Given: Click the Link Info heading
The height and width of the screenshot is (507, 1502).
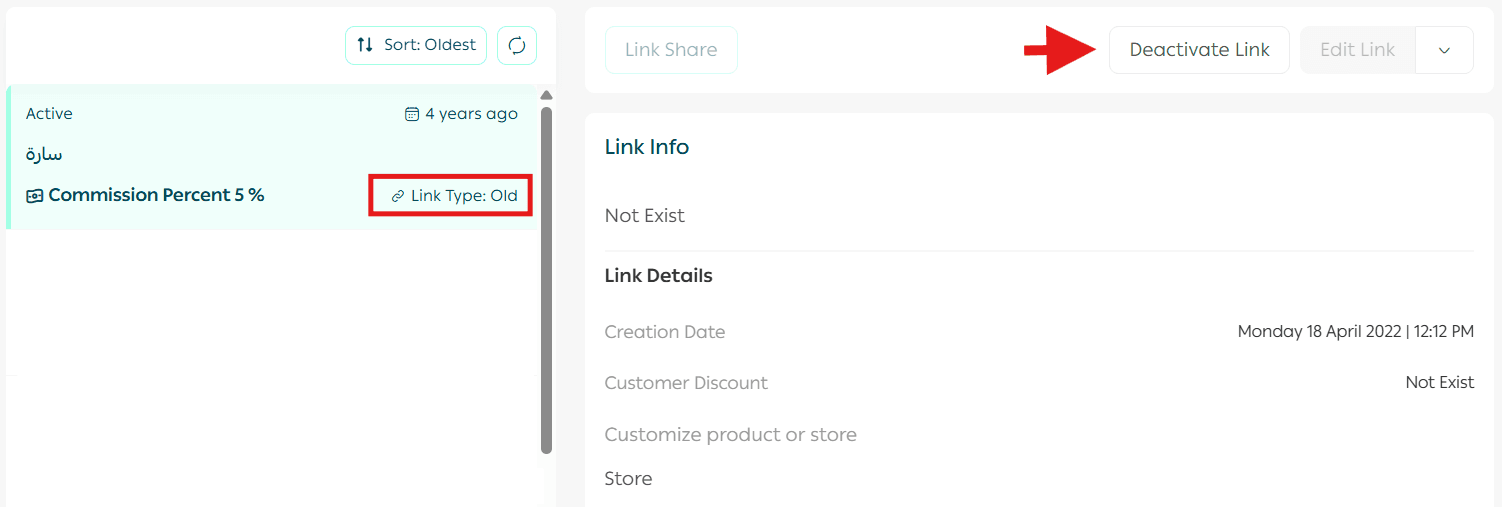Looking at the screenshot, I should click(x=647, y=147).
